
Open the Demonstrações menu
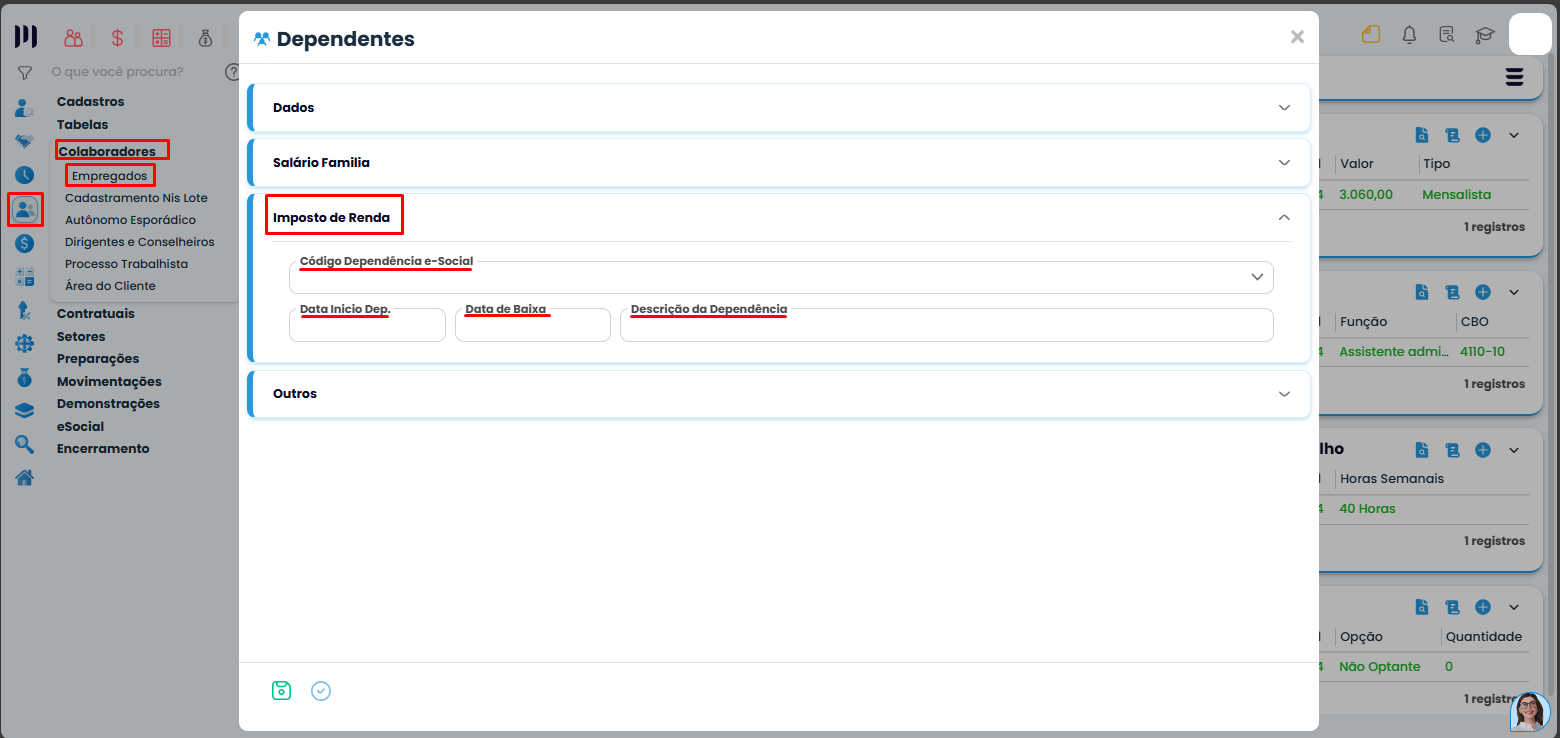pos(108,404)
